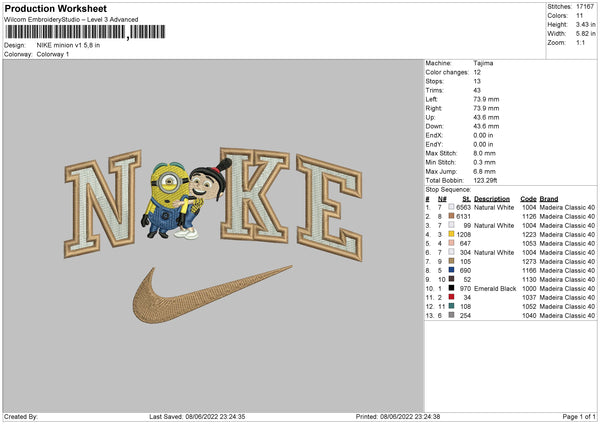
Task: Select the Emerald Black color swatch
Action: coord(452,288)
